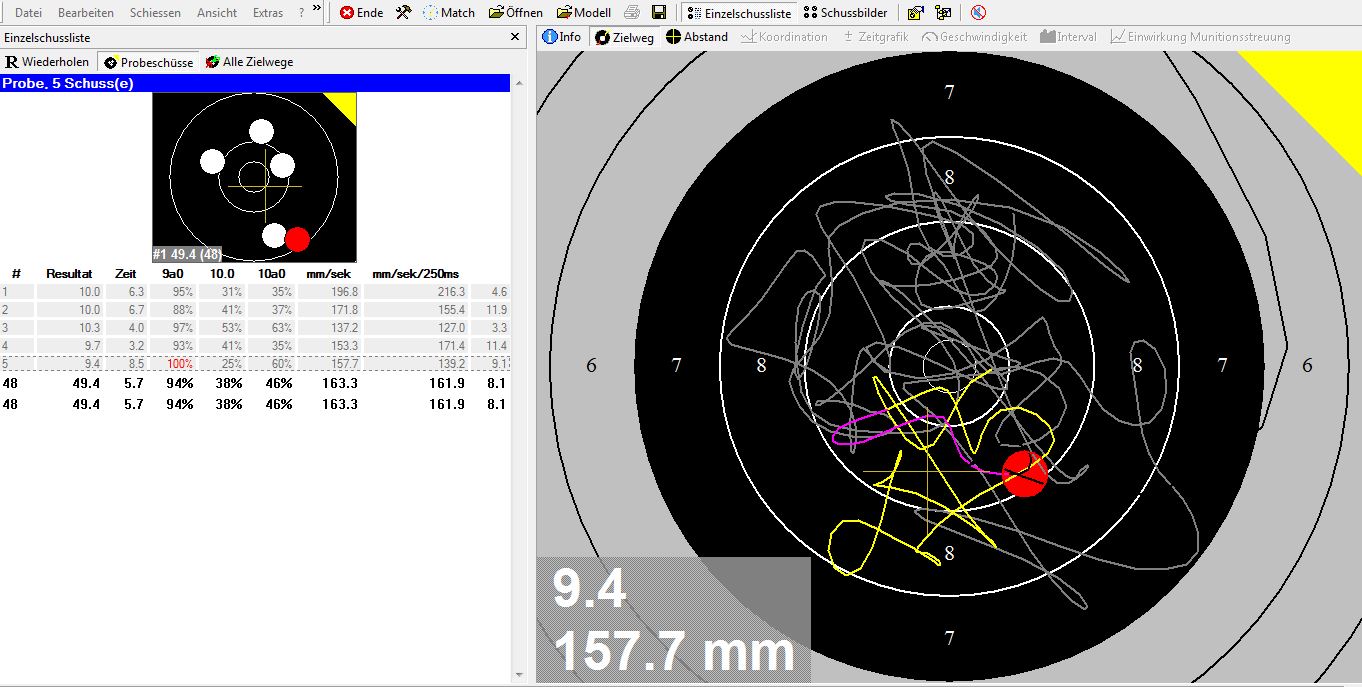Click the Wiederholen button
The height and width of the screenshot is (687, 1362).
(x=48, y=62)
